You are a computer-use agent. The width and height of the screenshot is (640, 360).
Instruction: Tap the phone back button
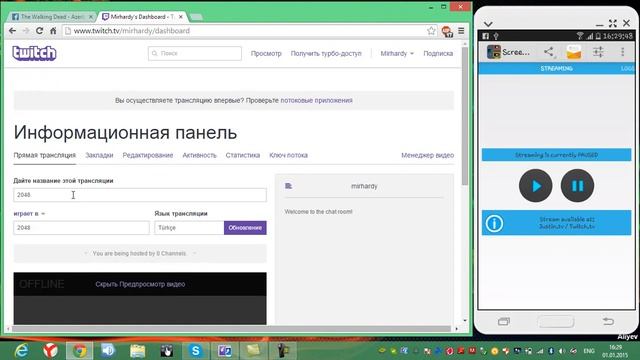[x=608, y=321]
